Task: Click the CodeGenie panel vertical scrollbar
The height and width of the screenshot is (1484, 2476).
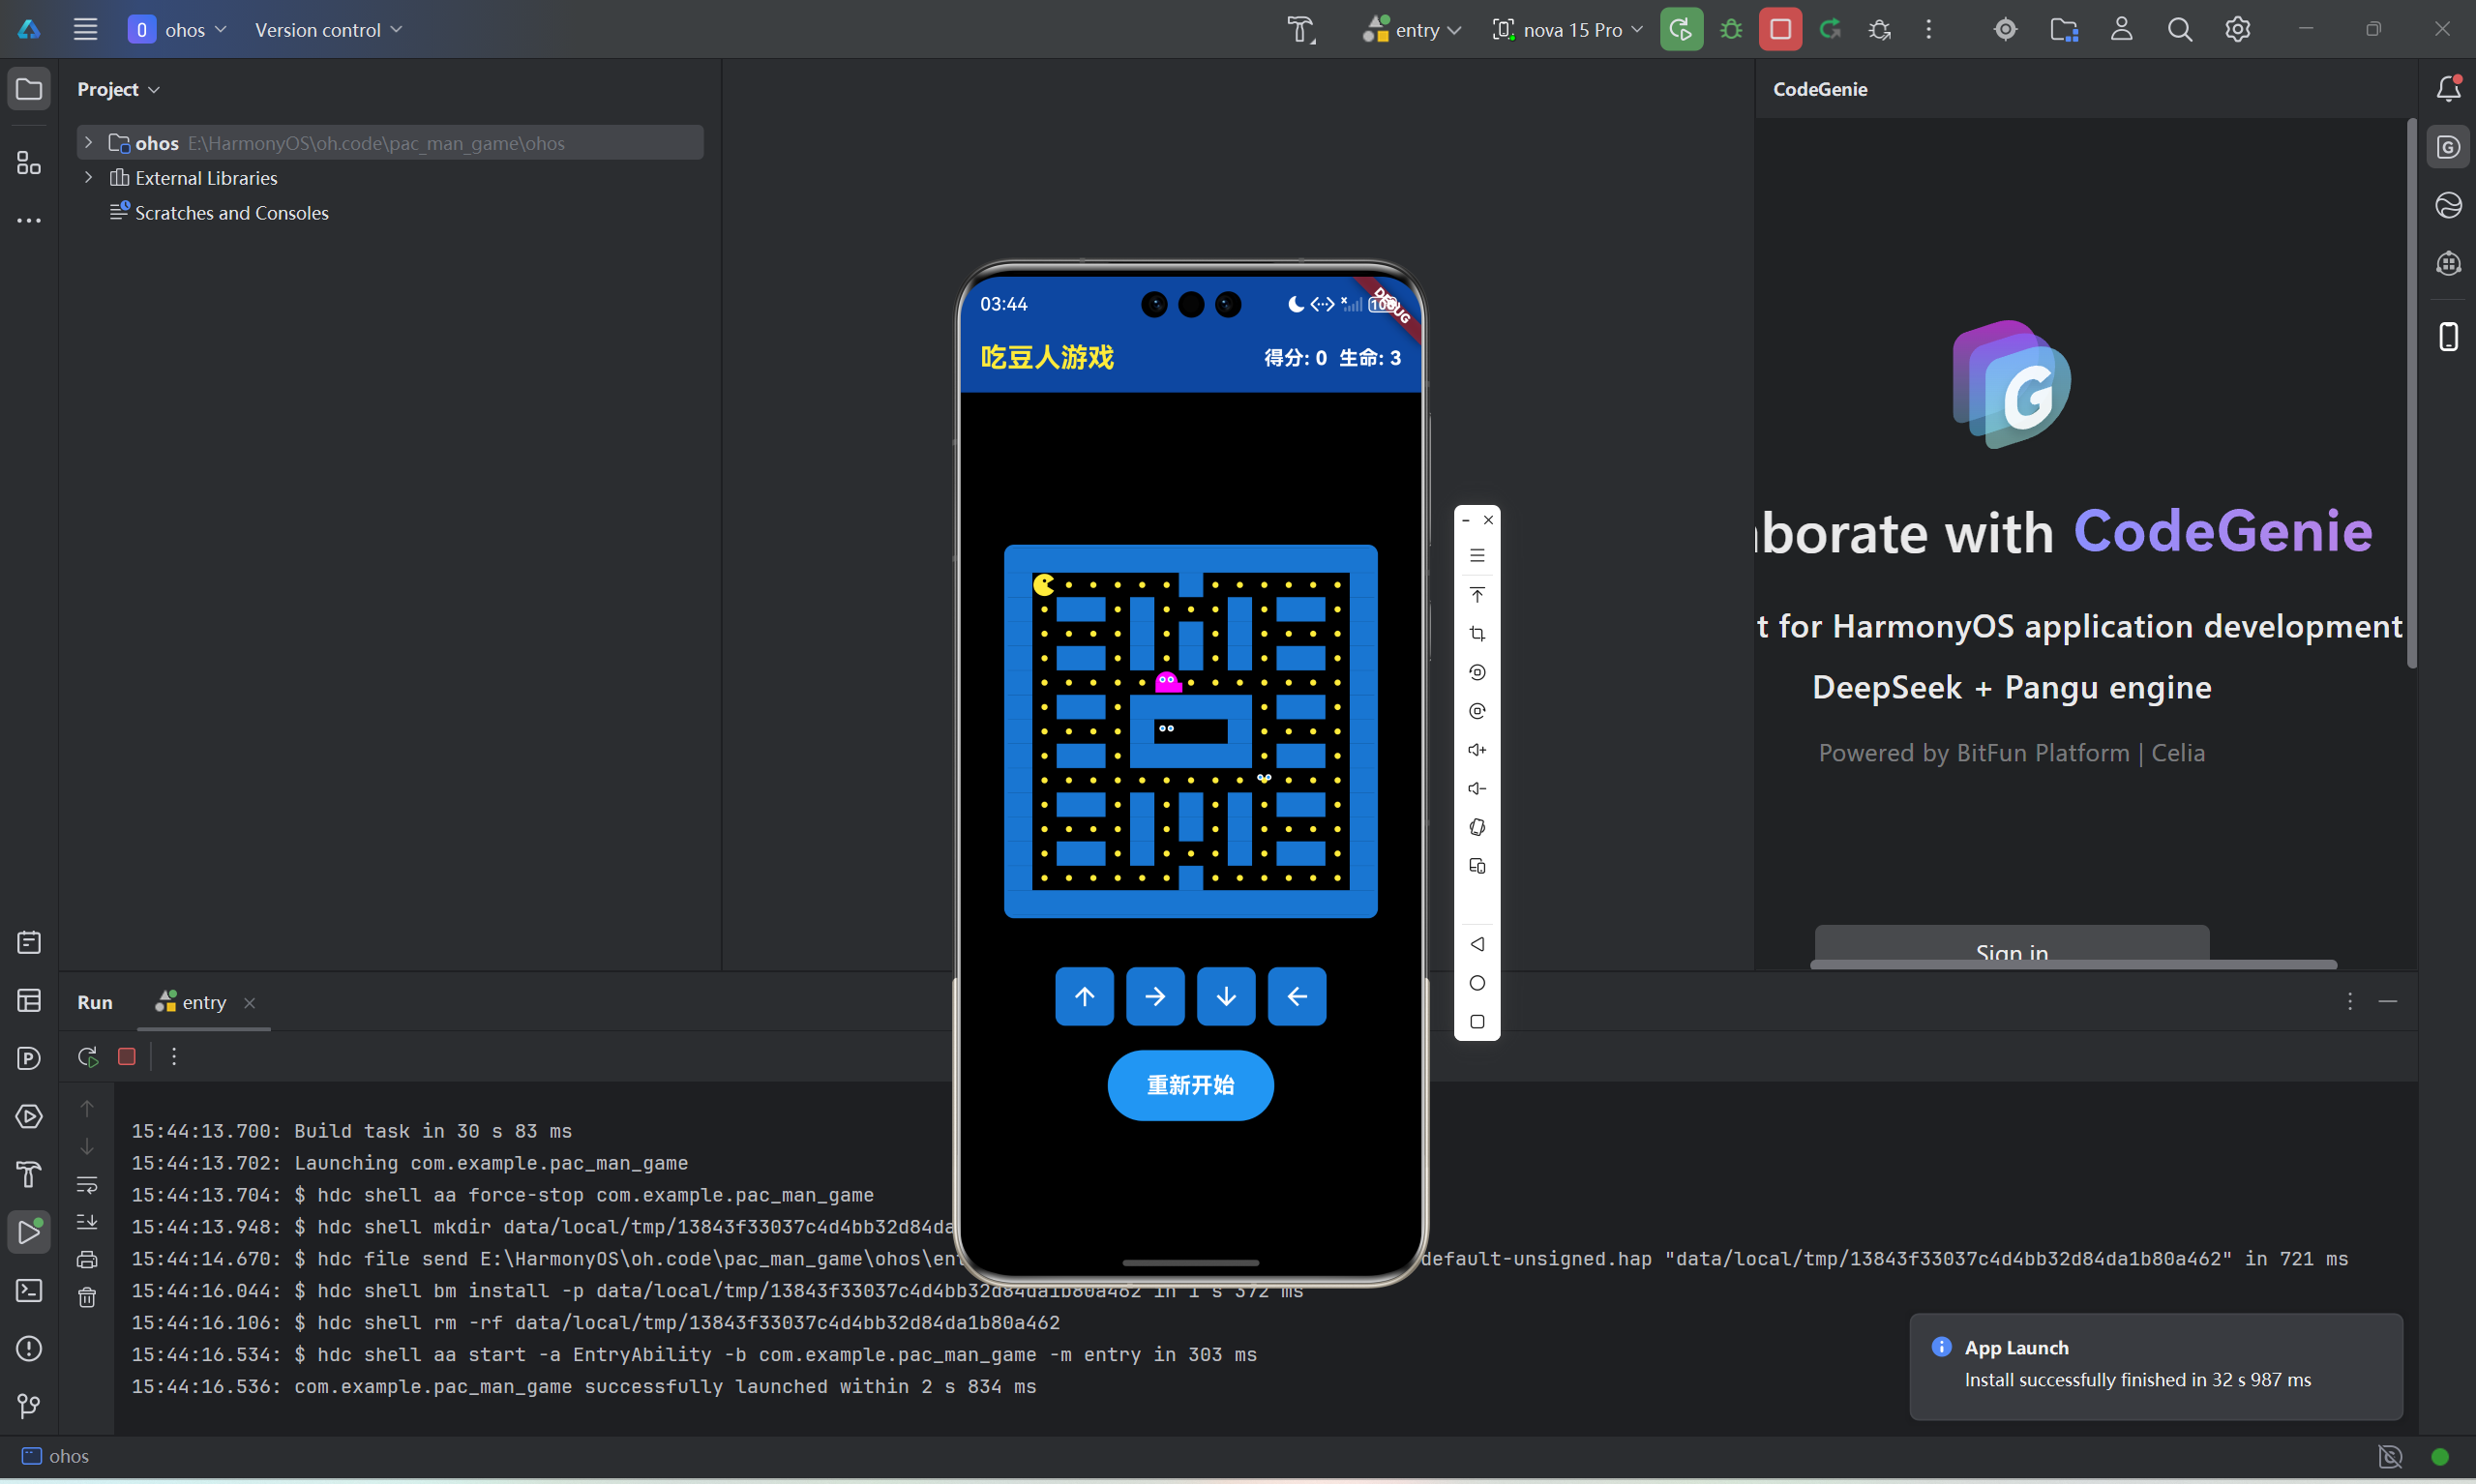Action: pyautogui.click(x=2411, y=395)
